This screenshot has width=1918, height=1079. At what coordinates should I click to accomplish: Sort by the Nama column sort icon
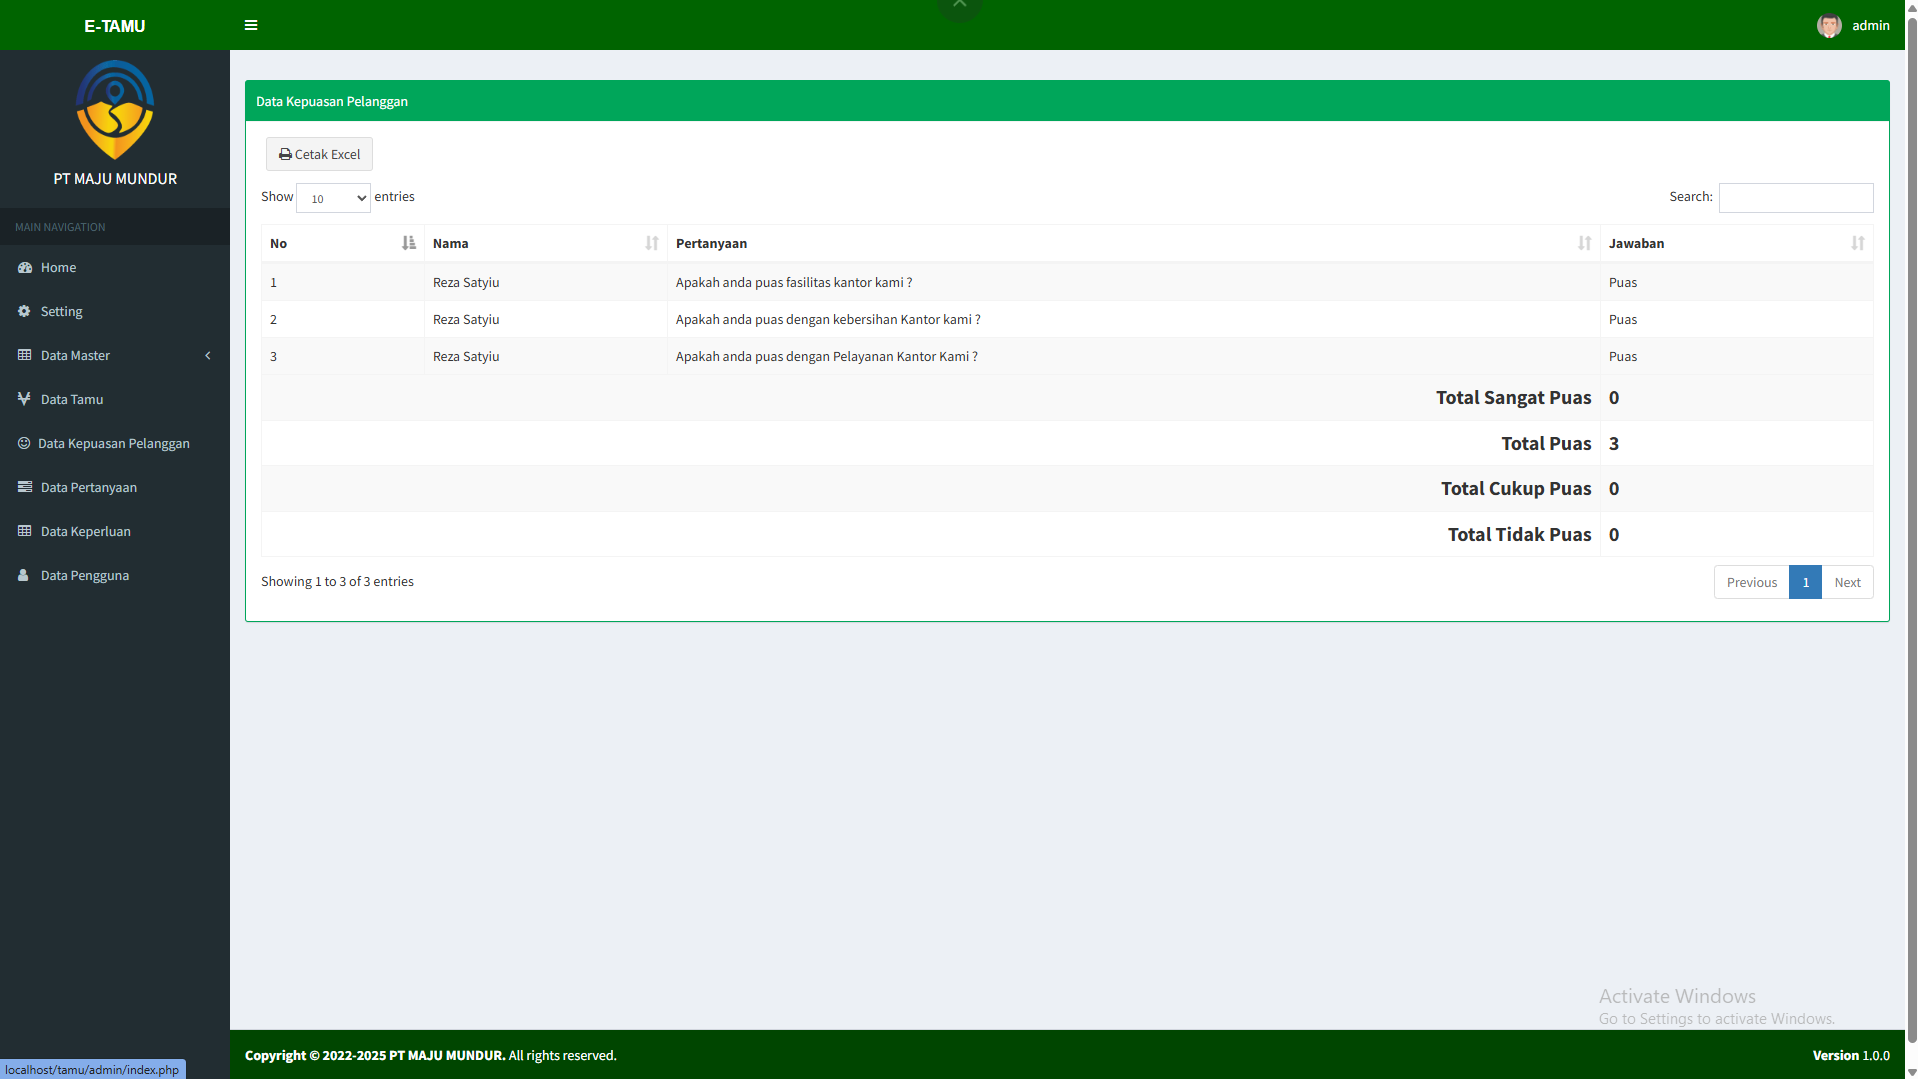coord(652,243)
